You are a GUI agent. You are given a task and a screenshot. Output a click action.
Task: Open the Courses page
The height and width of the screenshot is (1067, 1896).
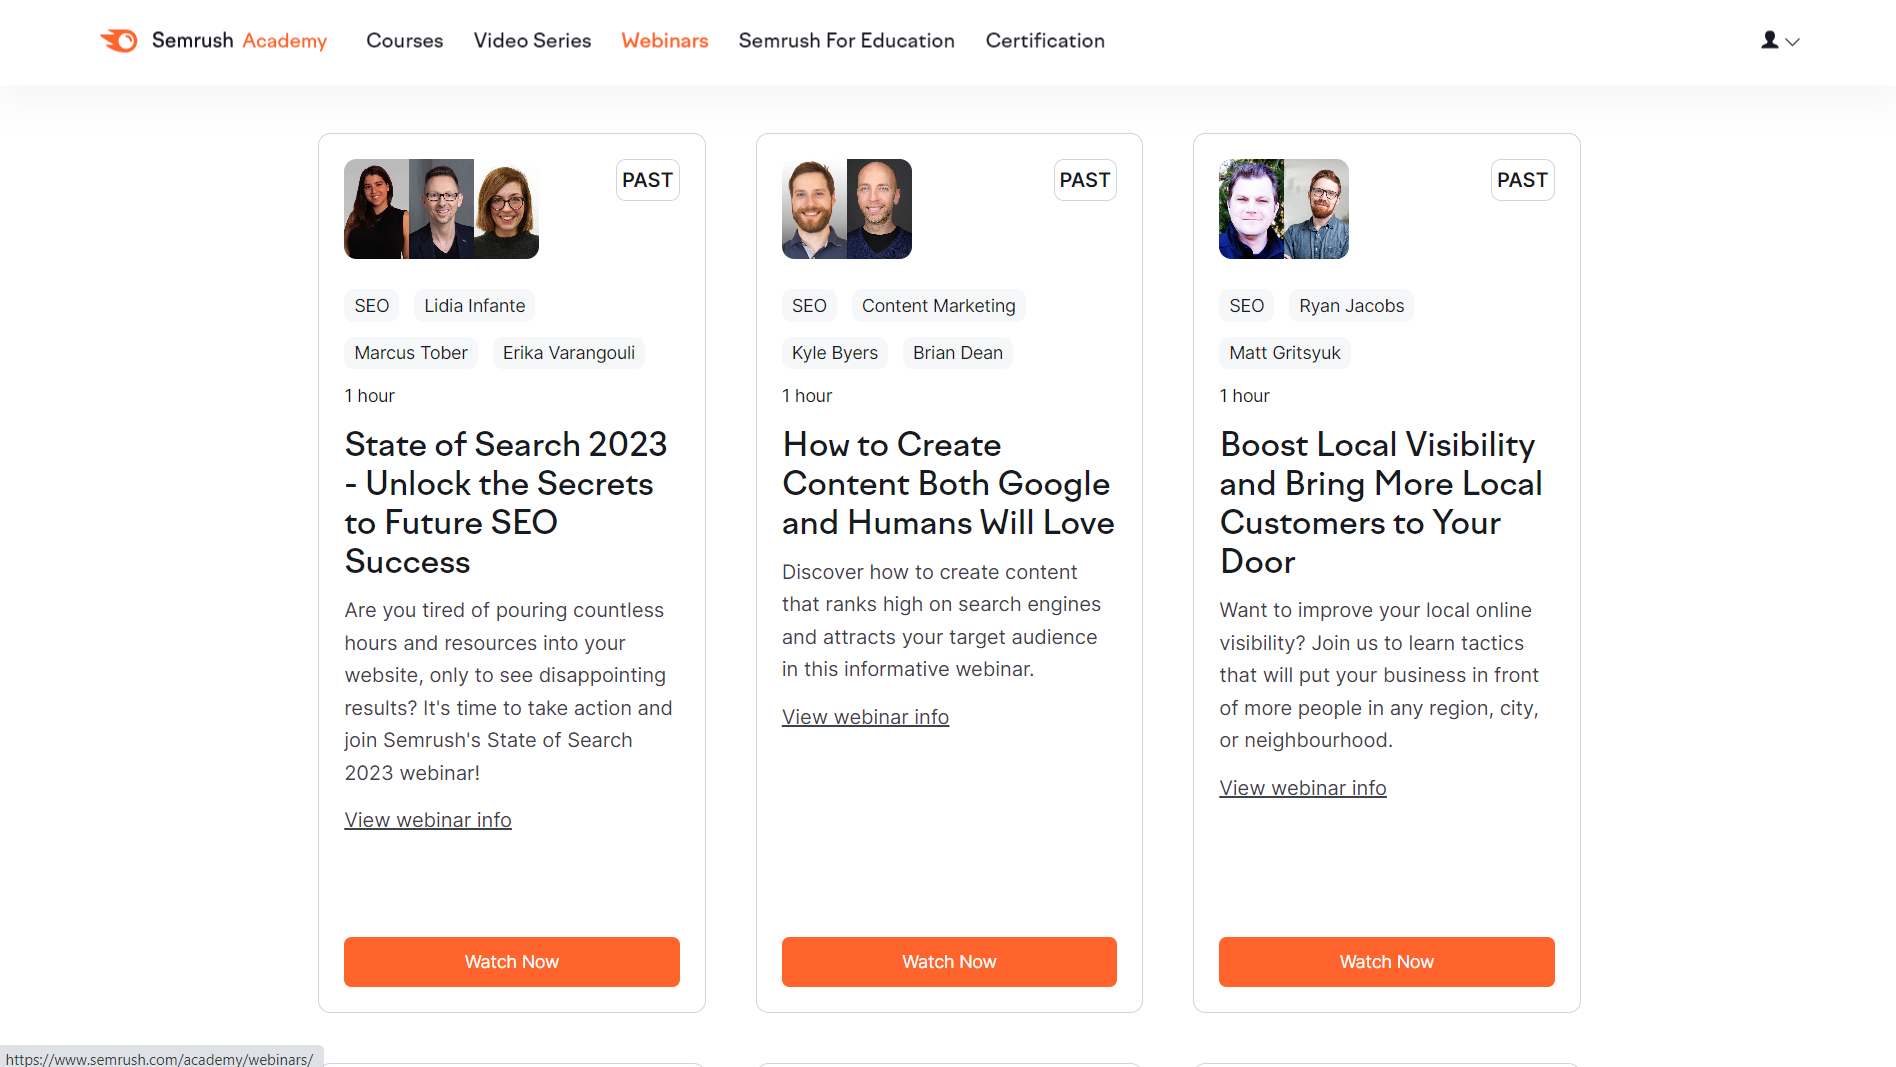(404, 41)
